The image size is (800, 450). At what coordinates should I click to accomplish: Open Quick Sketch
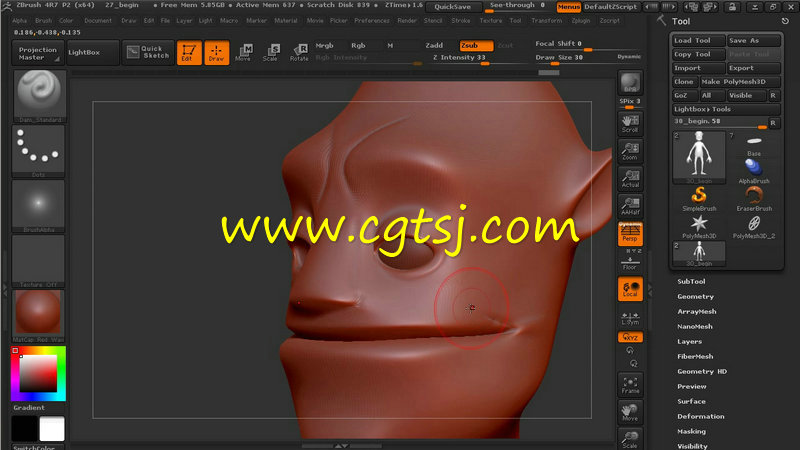coord(148,52)
